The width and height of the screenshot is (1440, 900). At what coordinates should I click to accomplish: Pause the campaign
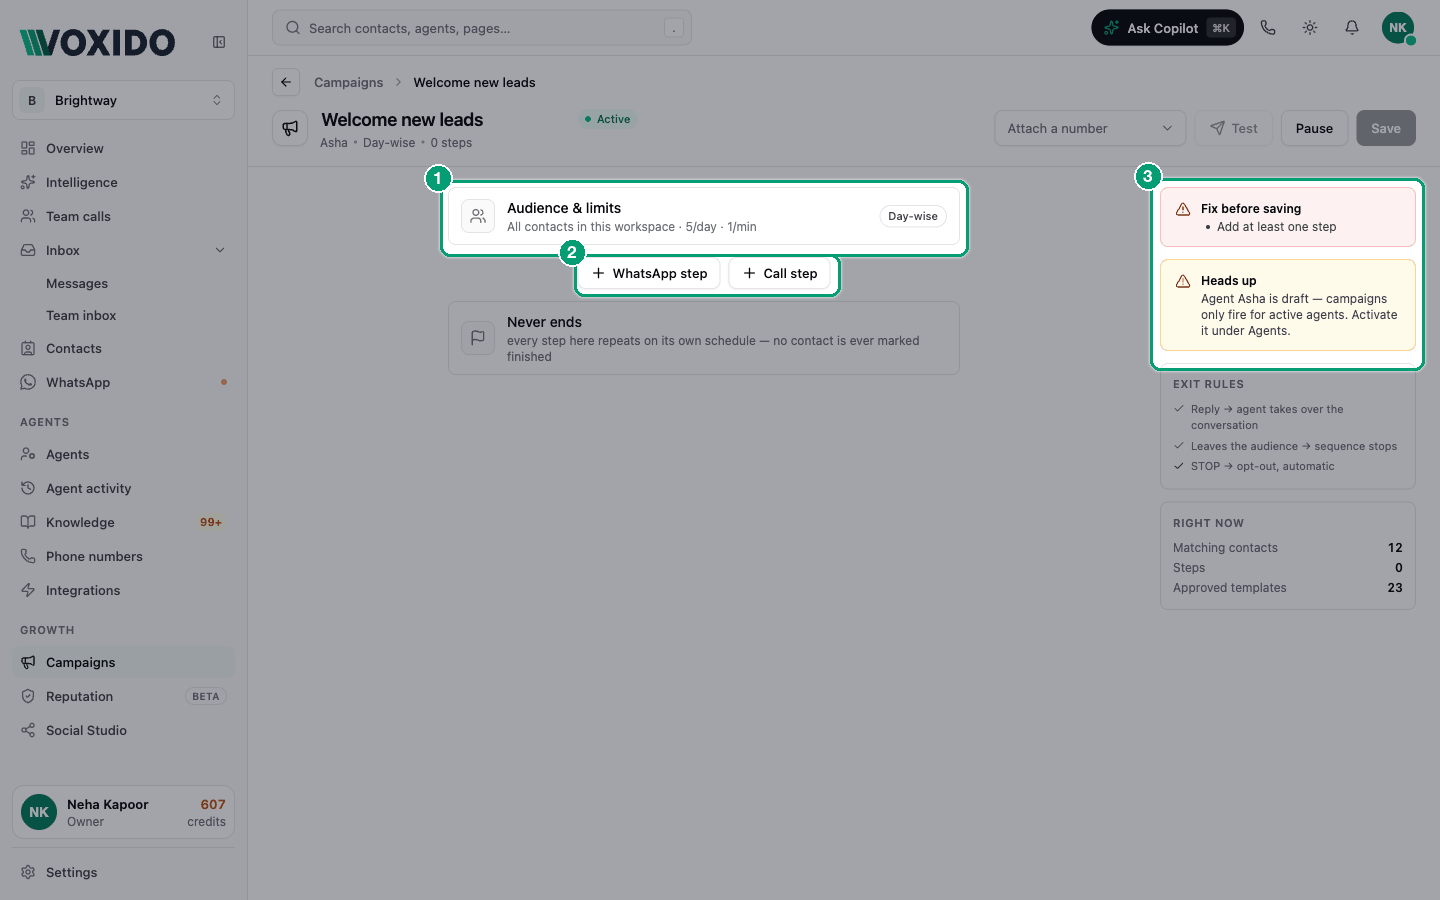[1314, 128]
